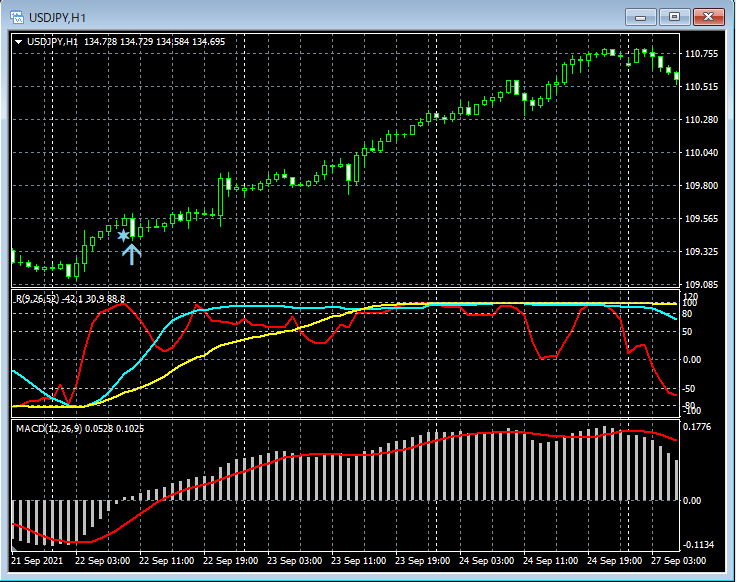This screenshot has width=737, height=582.
Task: Minimize the USDJPY,H1 chart window
Action: [x=640, y=17]
